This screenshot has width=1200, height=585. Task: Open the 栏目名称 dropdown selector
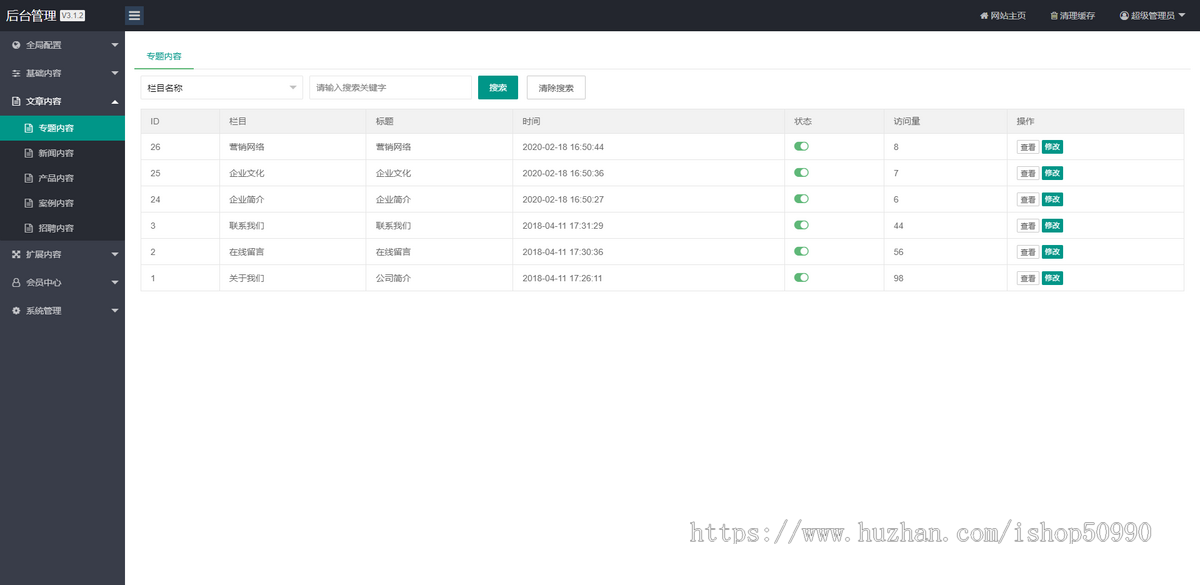click(221, 88)
